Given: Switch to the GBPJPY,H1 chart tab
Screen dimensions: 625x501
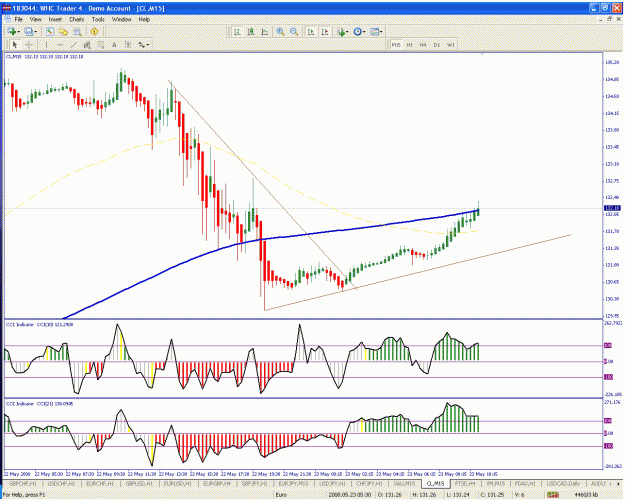Looking at the screenshot, I should 255,483.
